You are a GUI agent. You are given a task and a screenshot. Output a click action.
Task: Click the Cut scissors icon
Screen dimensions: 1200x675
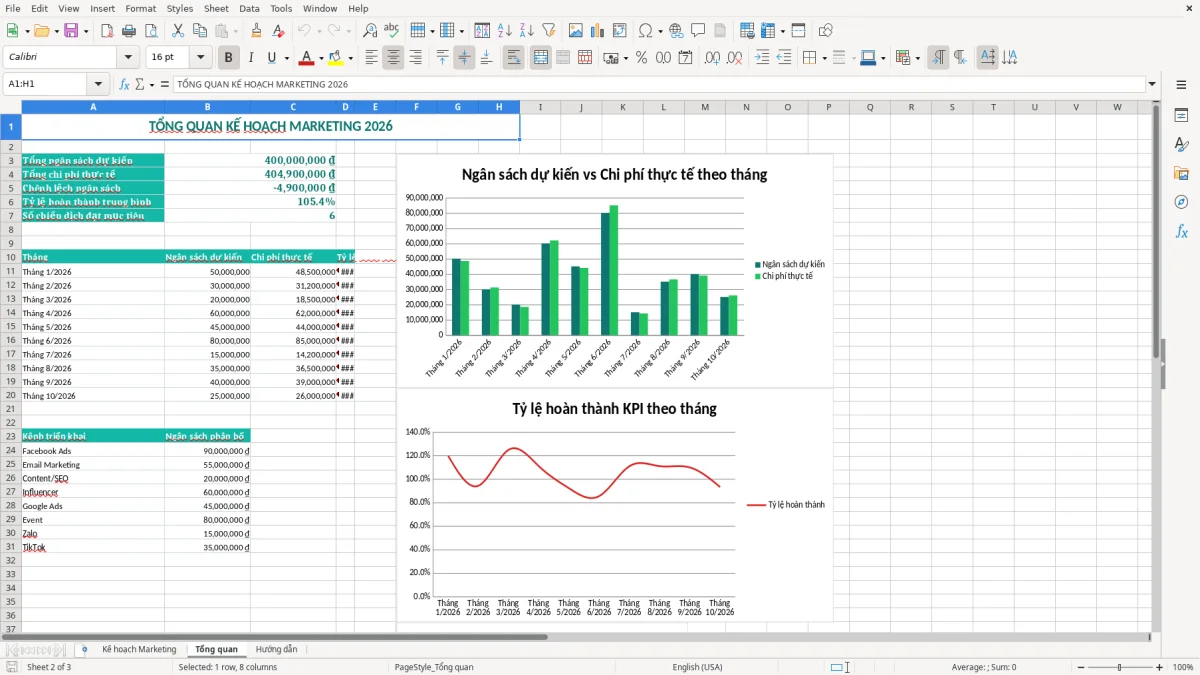click(178, 31)
